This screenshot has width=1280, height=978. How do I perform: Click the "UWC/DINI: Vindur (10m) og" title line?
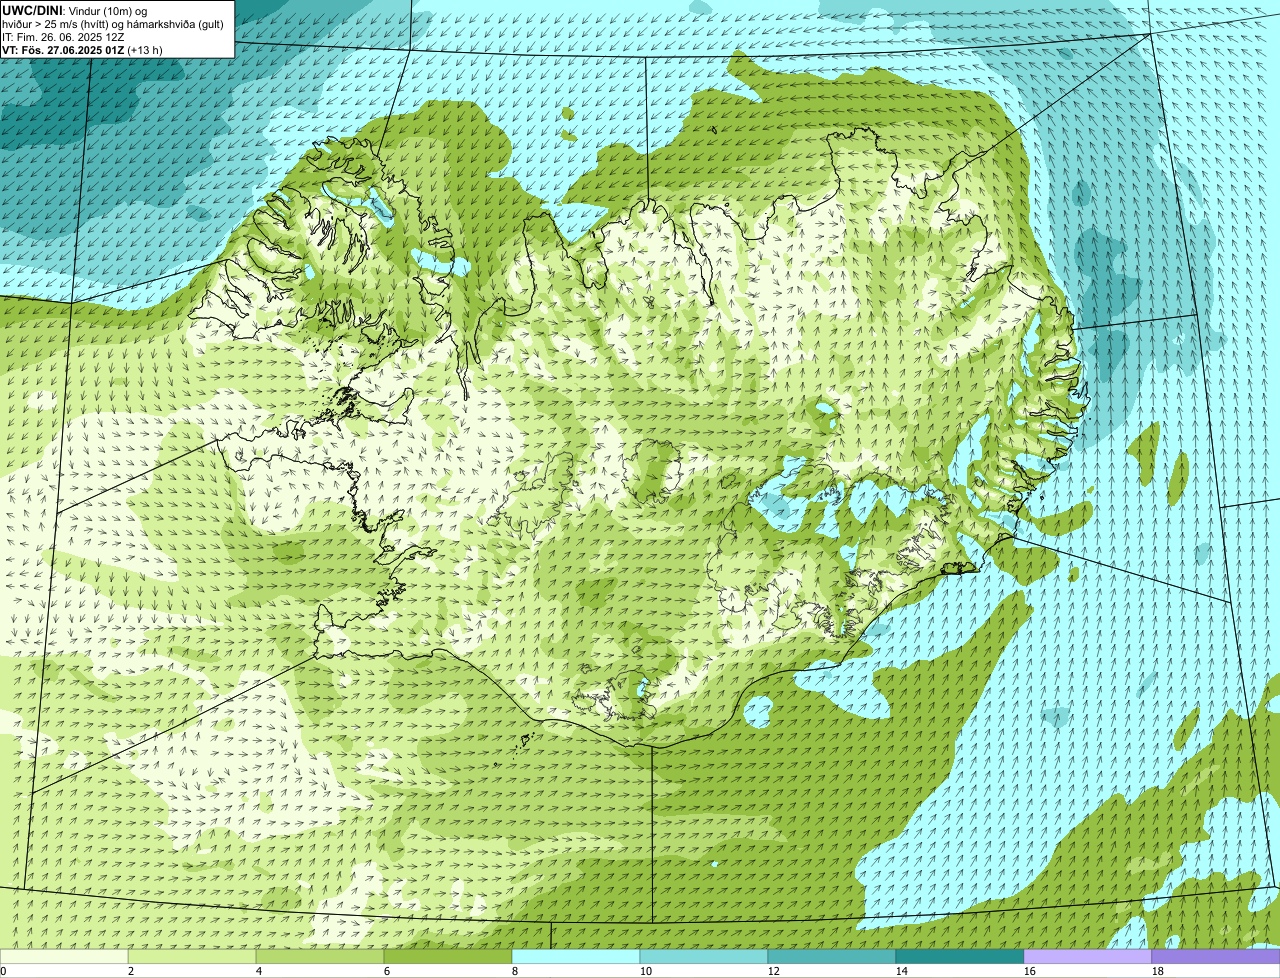(75, 11)
